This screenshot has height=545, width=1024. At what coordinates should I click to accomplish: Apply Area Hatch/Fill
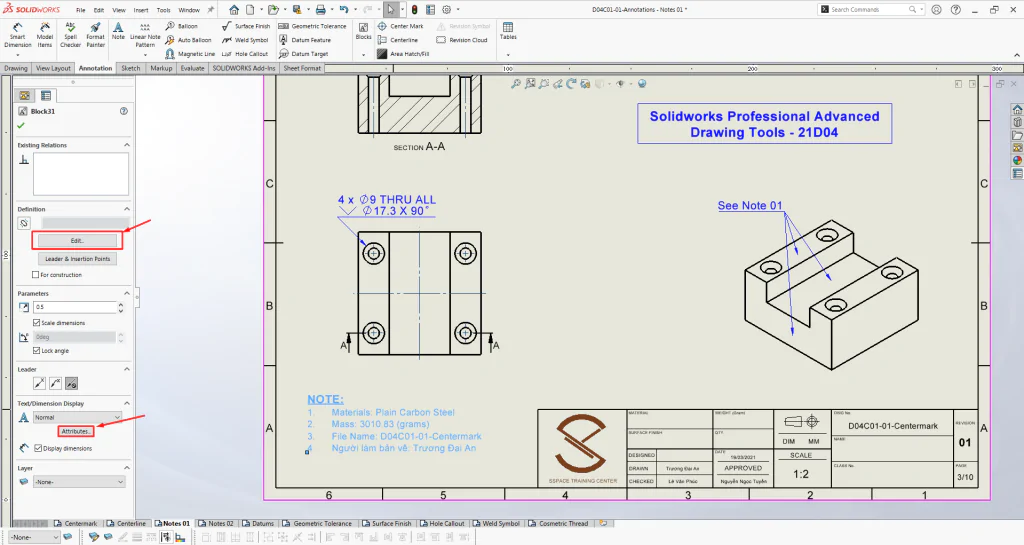coord(404,54)
